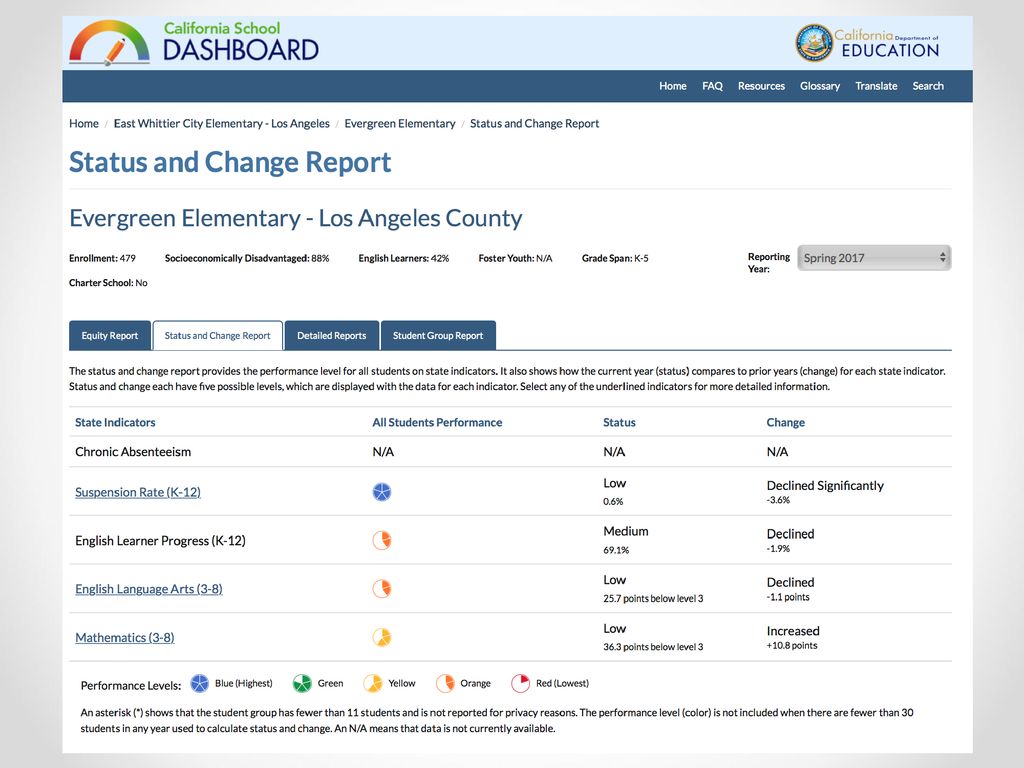Click the yellow performance icon for Mathematics
The height and width of the screenshot is (768, 1024).
(x=382, y=637)
